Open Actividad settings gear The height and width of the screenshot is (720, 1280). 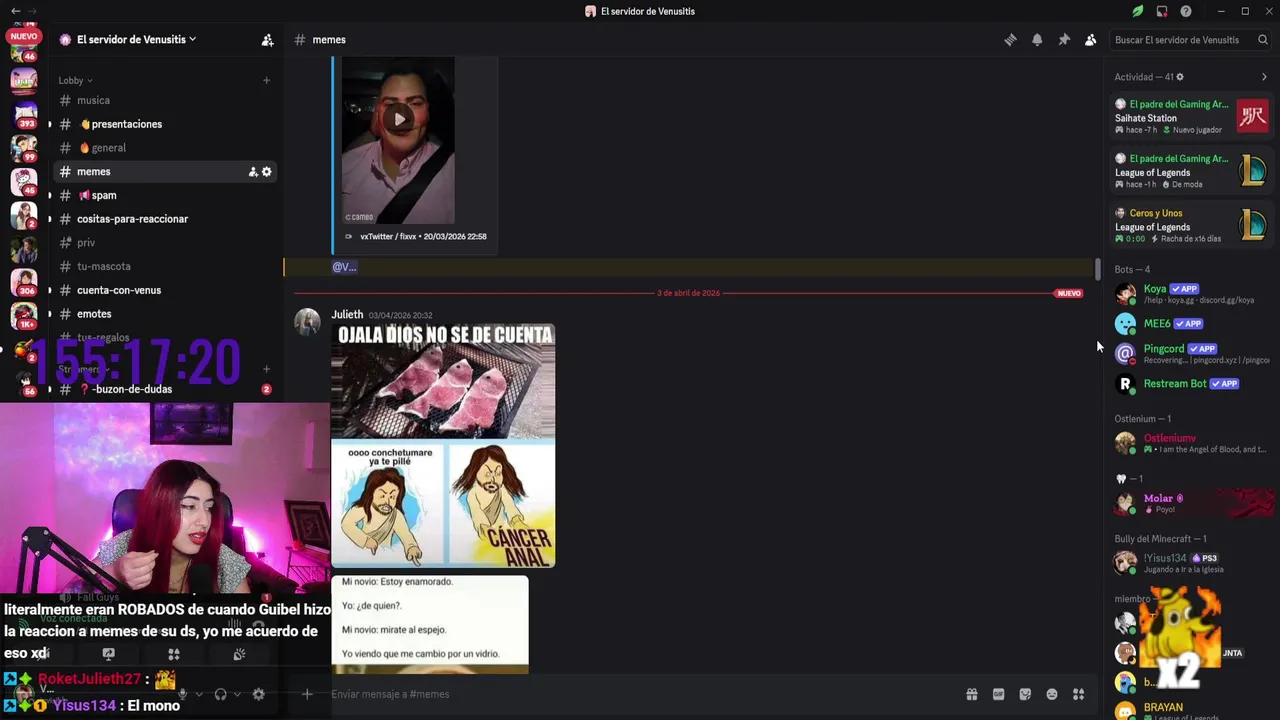click(1180, 77)
